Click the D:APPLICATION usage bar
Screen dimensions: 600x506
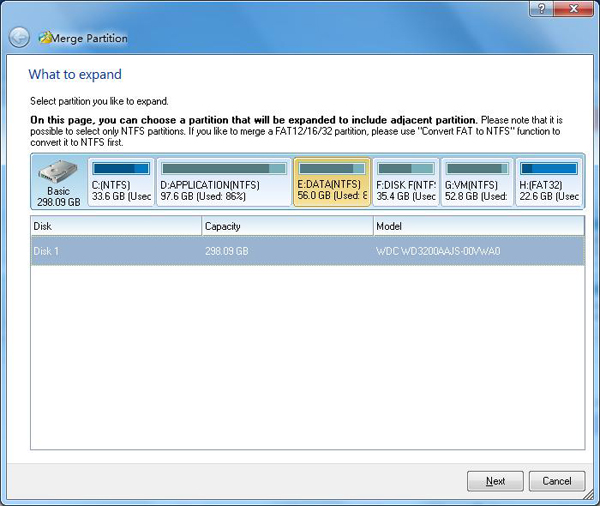[x=224, y=169]
